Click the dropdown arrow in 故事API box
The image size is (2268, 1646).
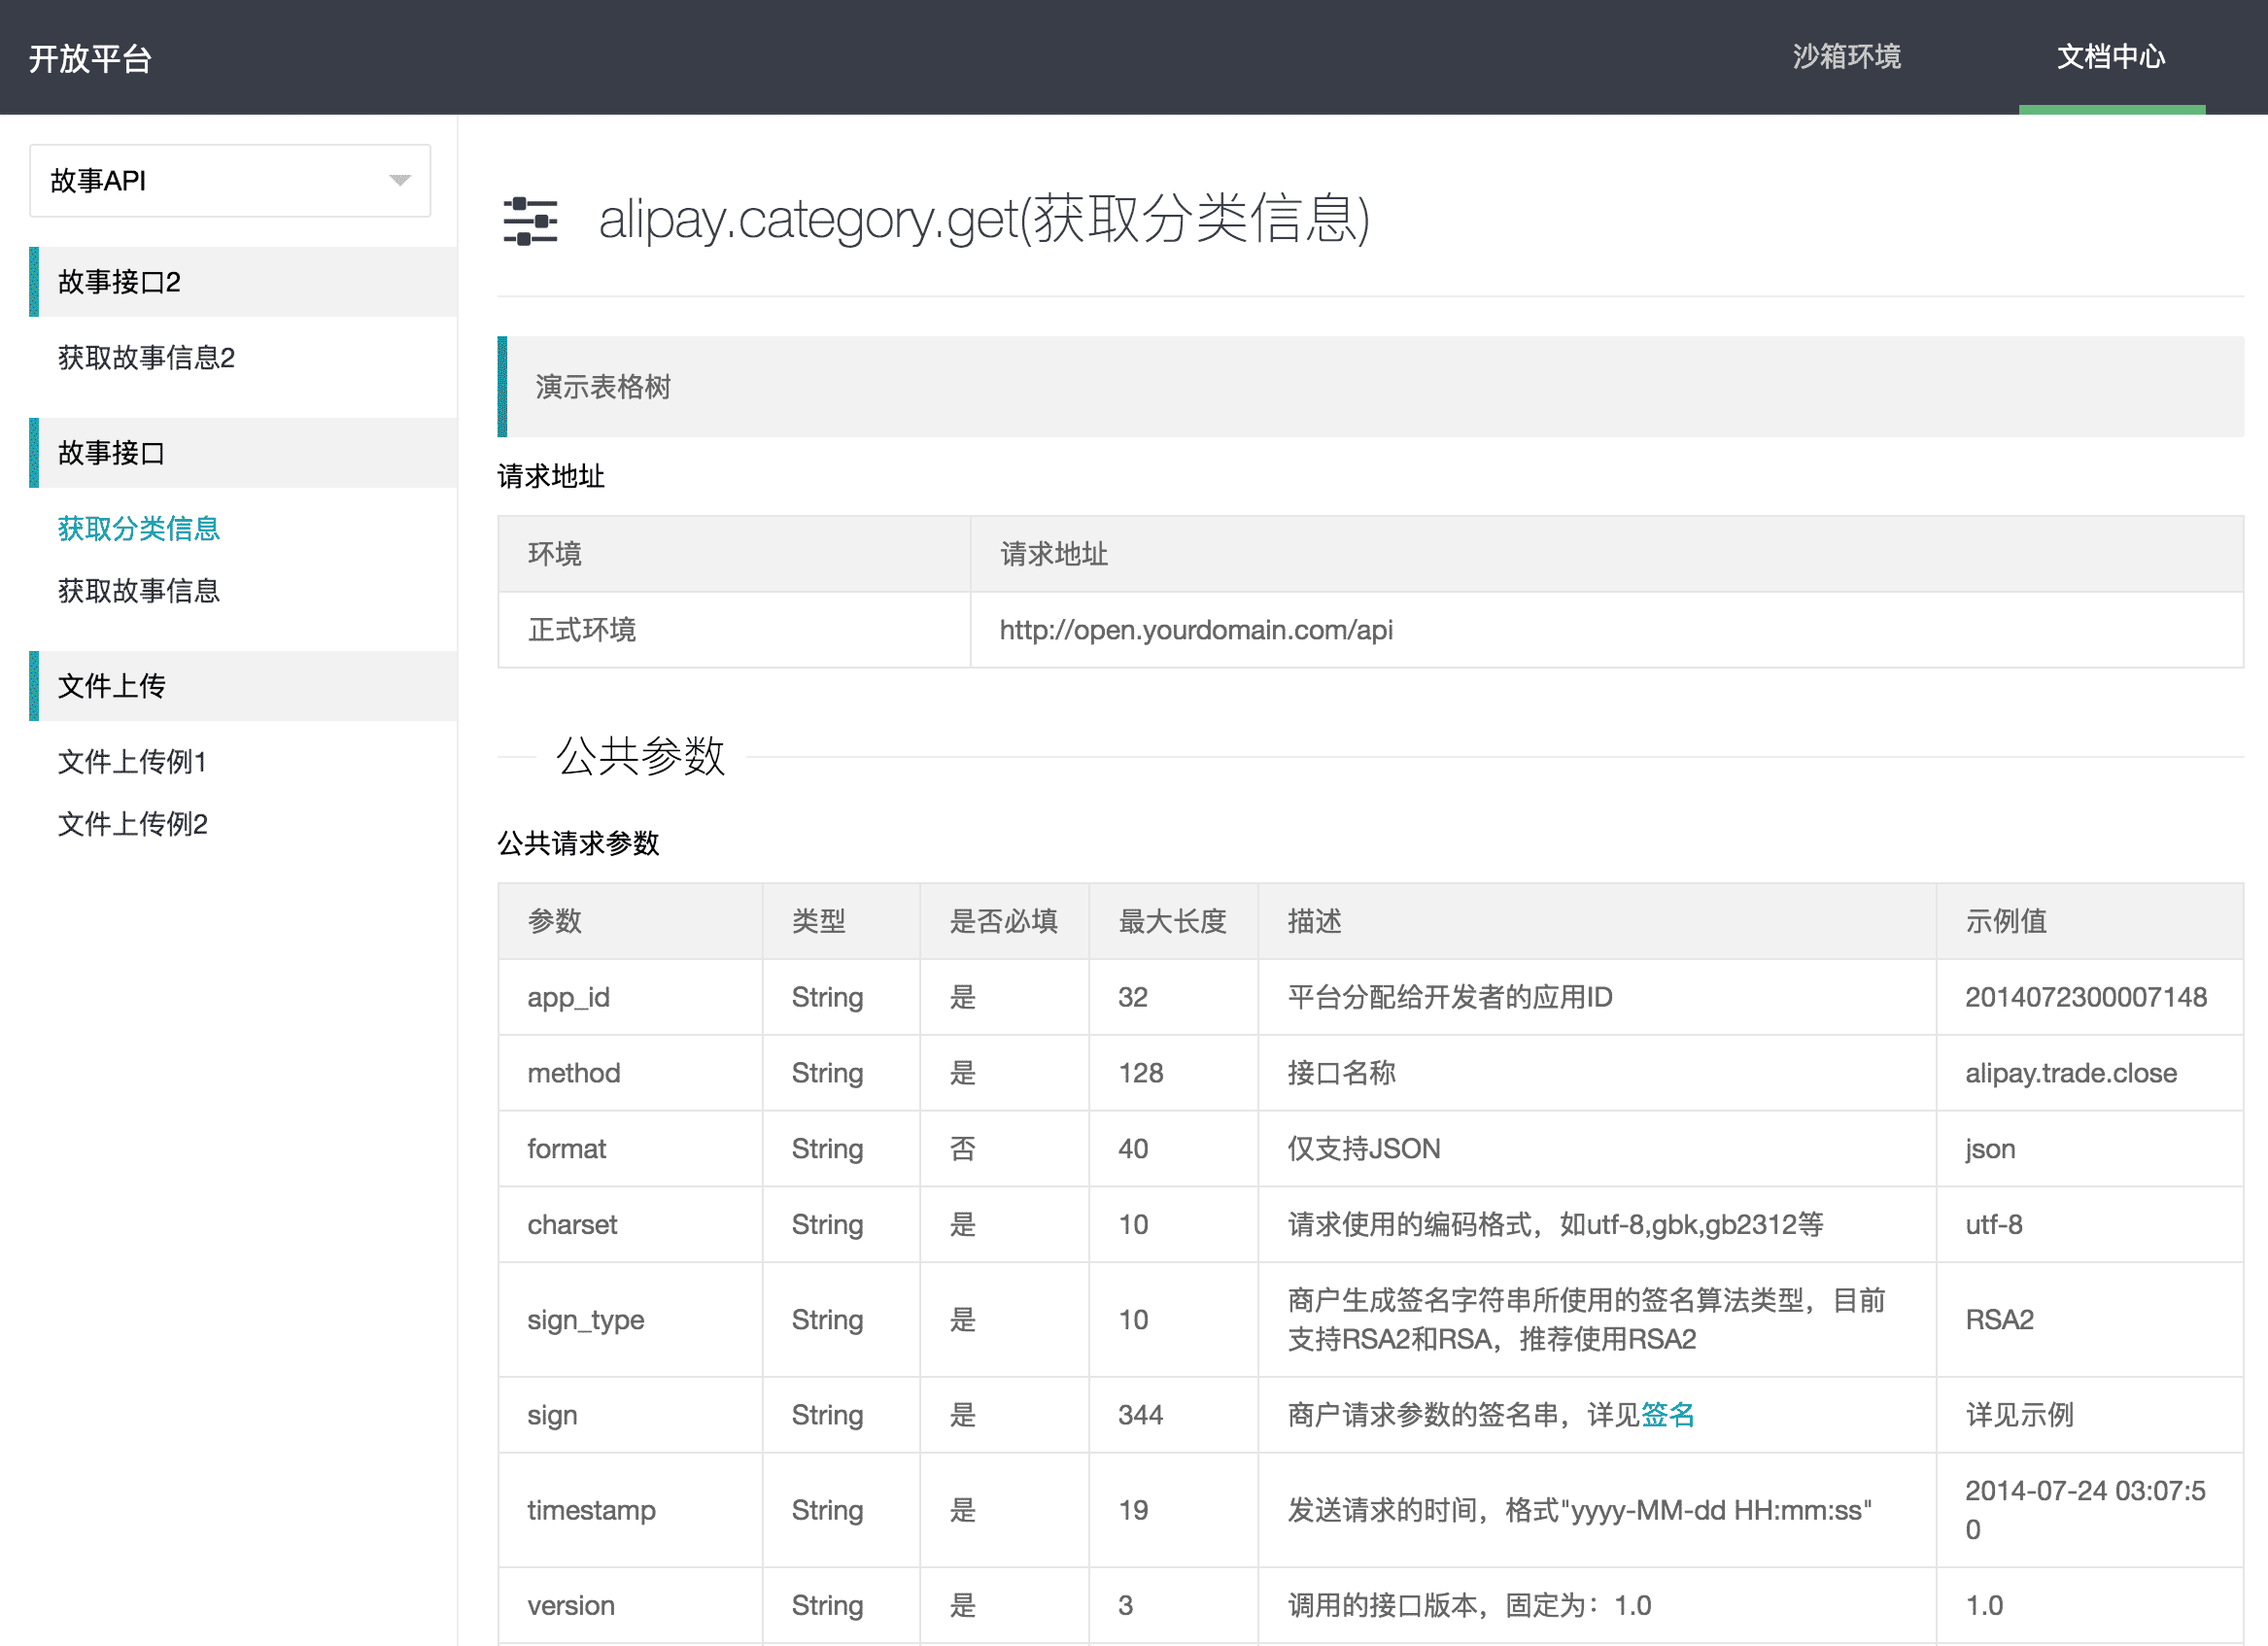click(x=399, y=181)
